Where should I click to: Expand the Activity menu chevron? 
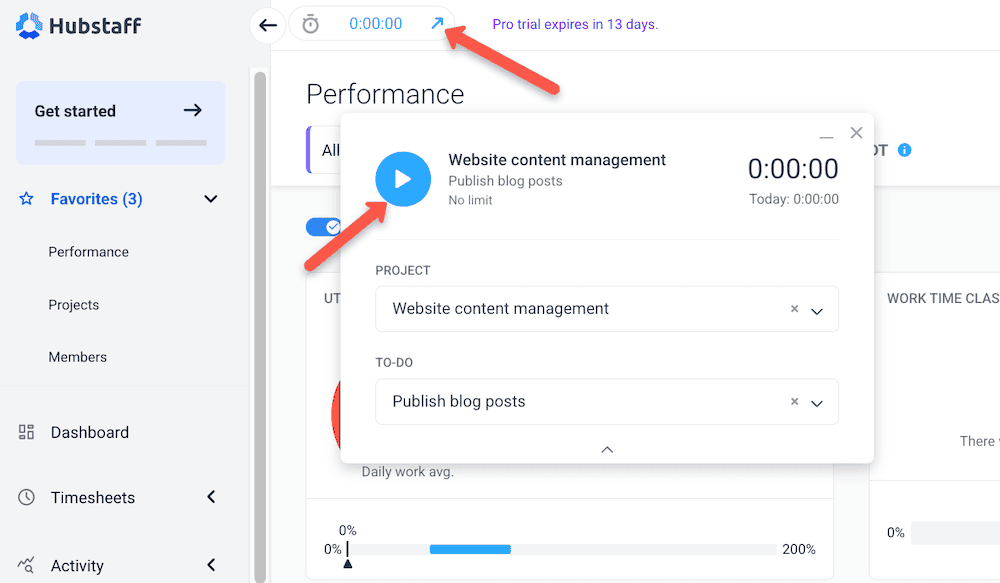[211, 565]
